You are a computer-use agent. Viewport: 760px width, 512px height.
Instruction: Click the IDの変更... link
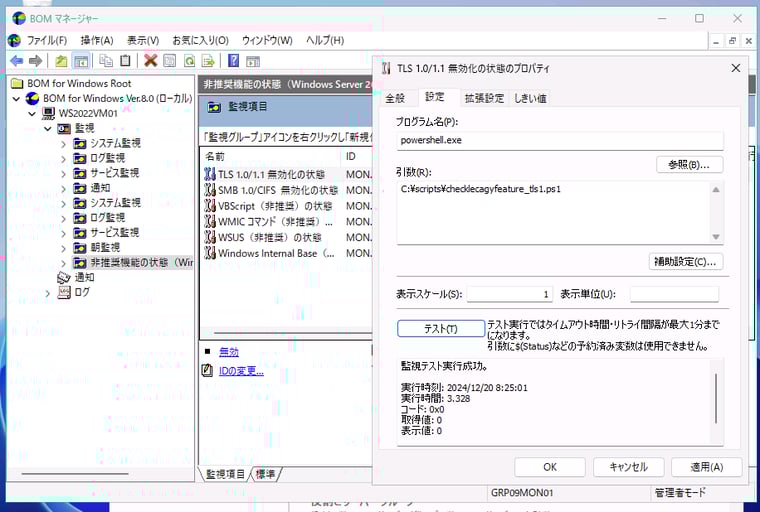241,371
